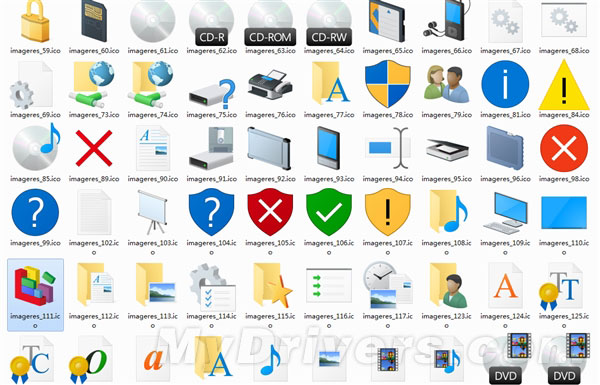Click the orange letter A font imageres_124.ico

click(x=505, y=285)
